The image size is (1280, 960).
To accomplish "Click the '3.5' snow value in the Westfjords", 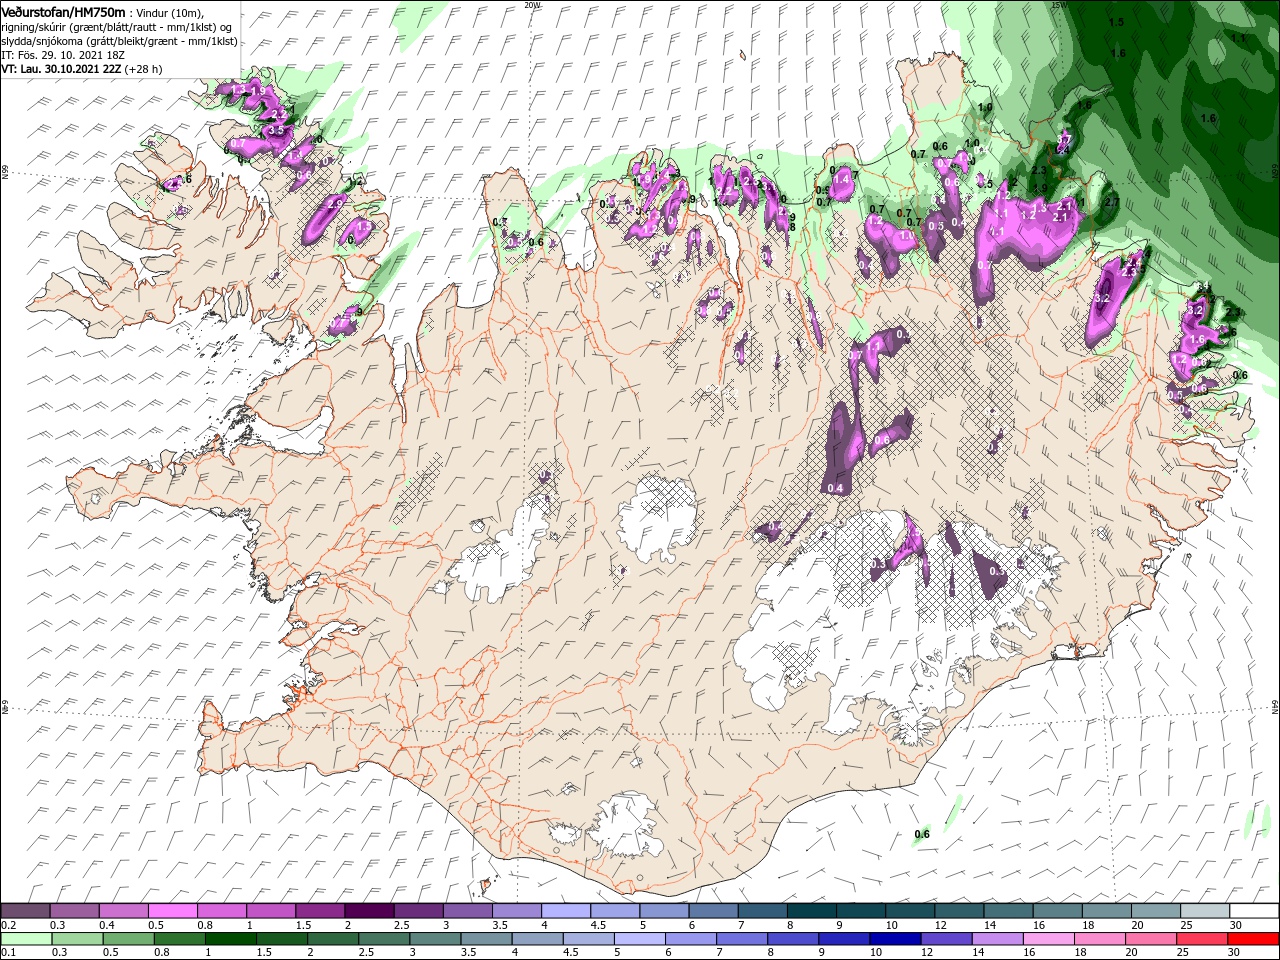I will [x=277, y=131].
